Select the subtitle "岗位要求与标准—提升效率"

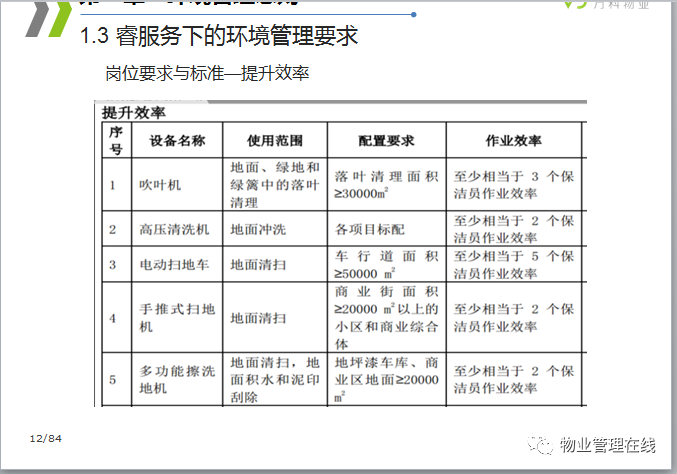(x=207, y=73)
